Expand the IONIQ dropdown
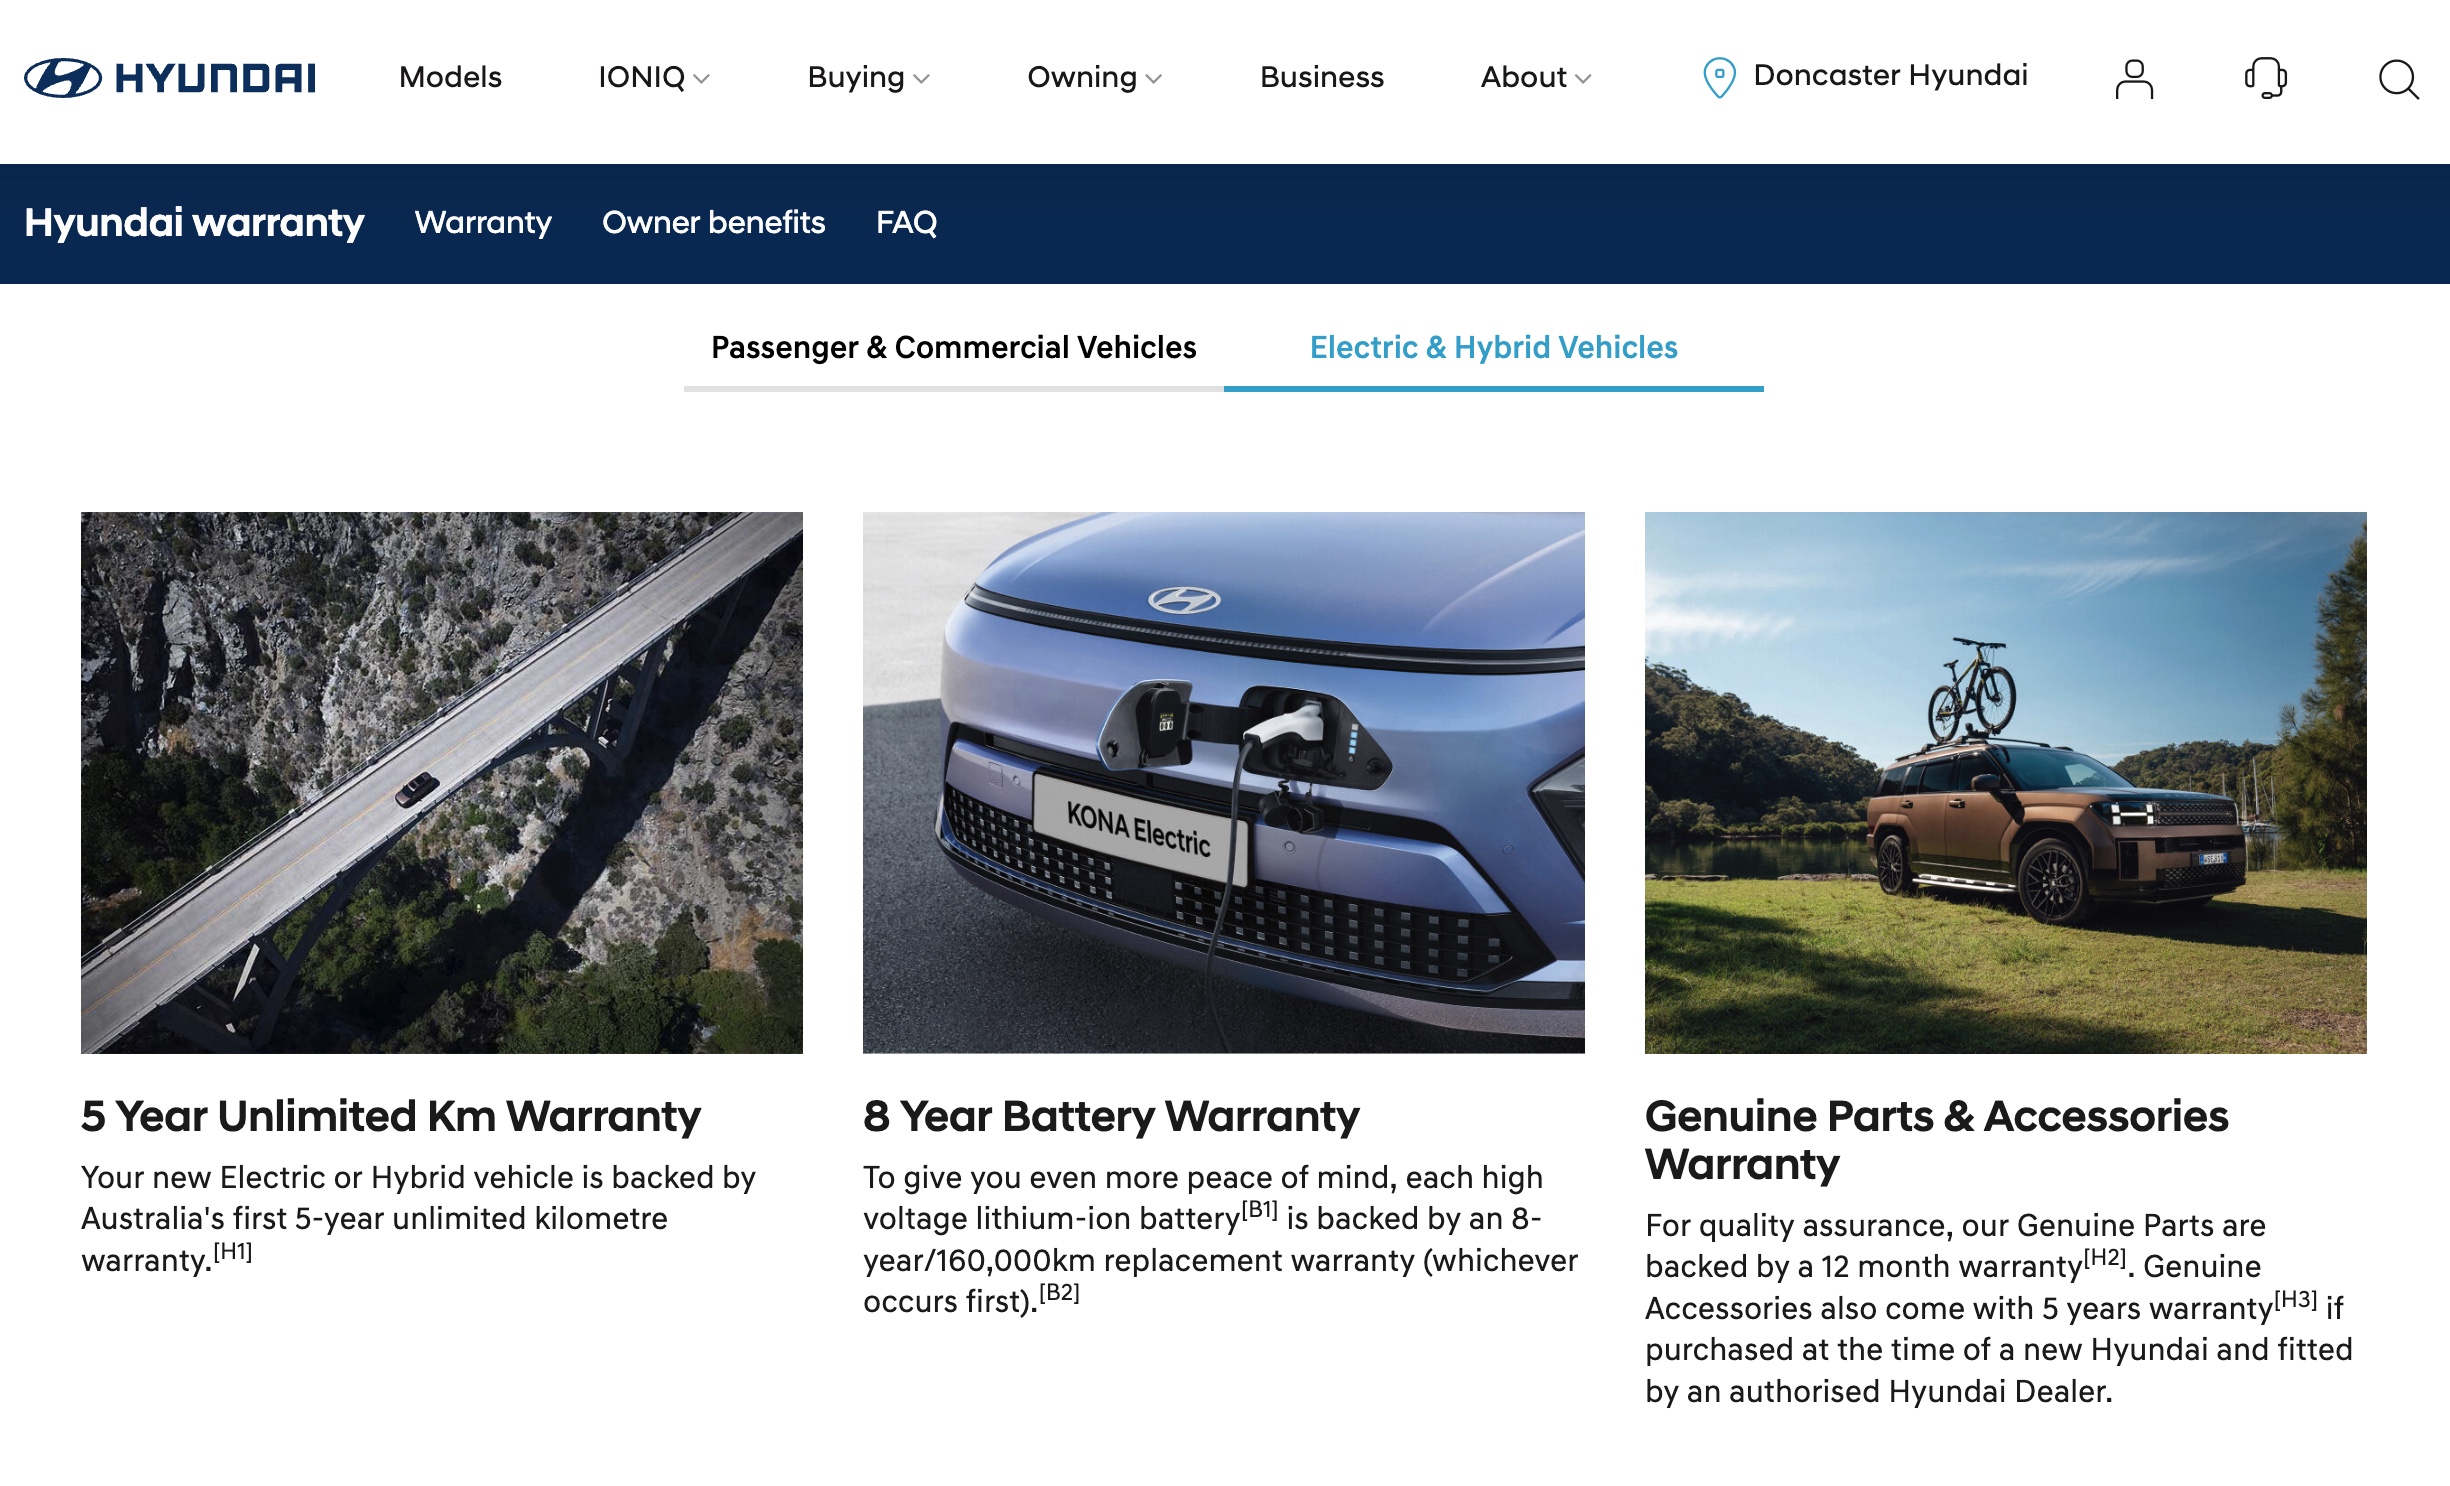This screenshot has width=2450, height=1486. (654, 77)
